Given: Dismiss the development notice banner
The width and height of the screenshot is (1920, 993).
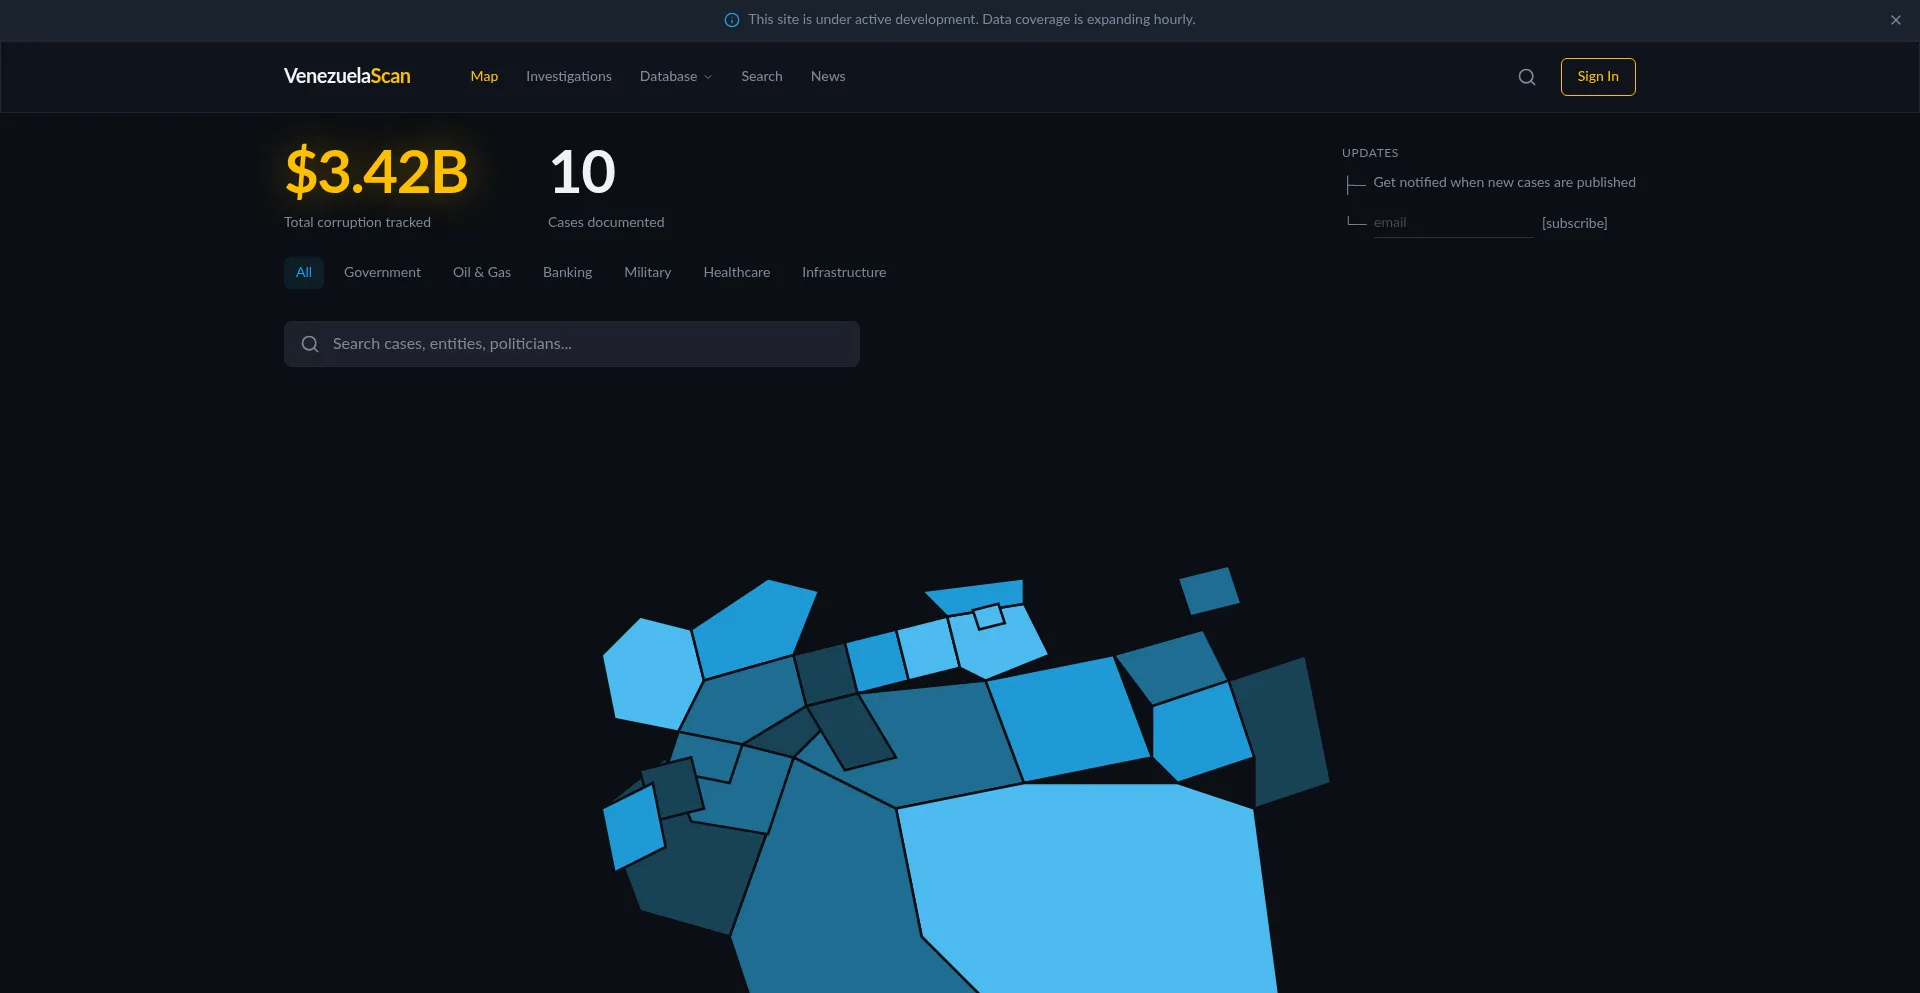Looking at the screenshot, I should (x=1895, y=20).
